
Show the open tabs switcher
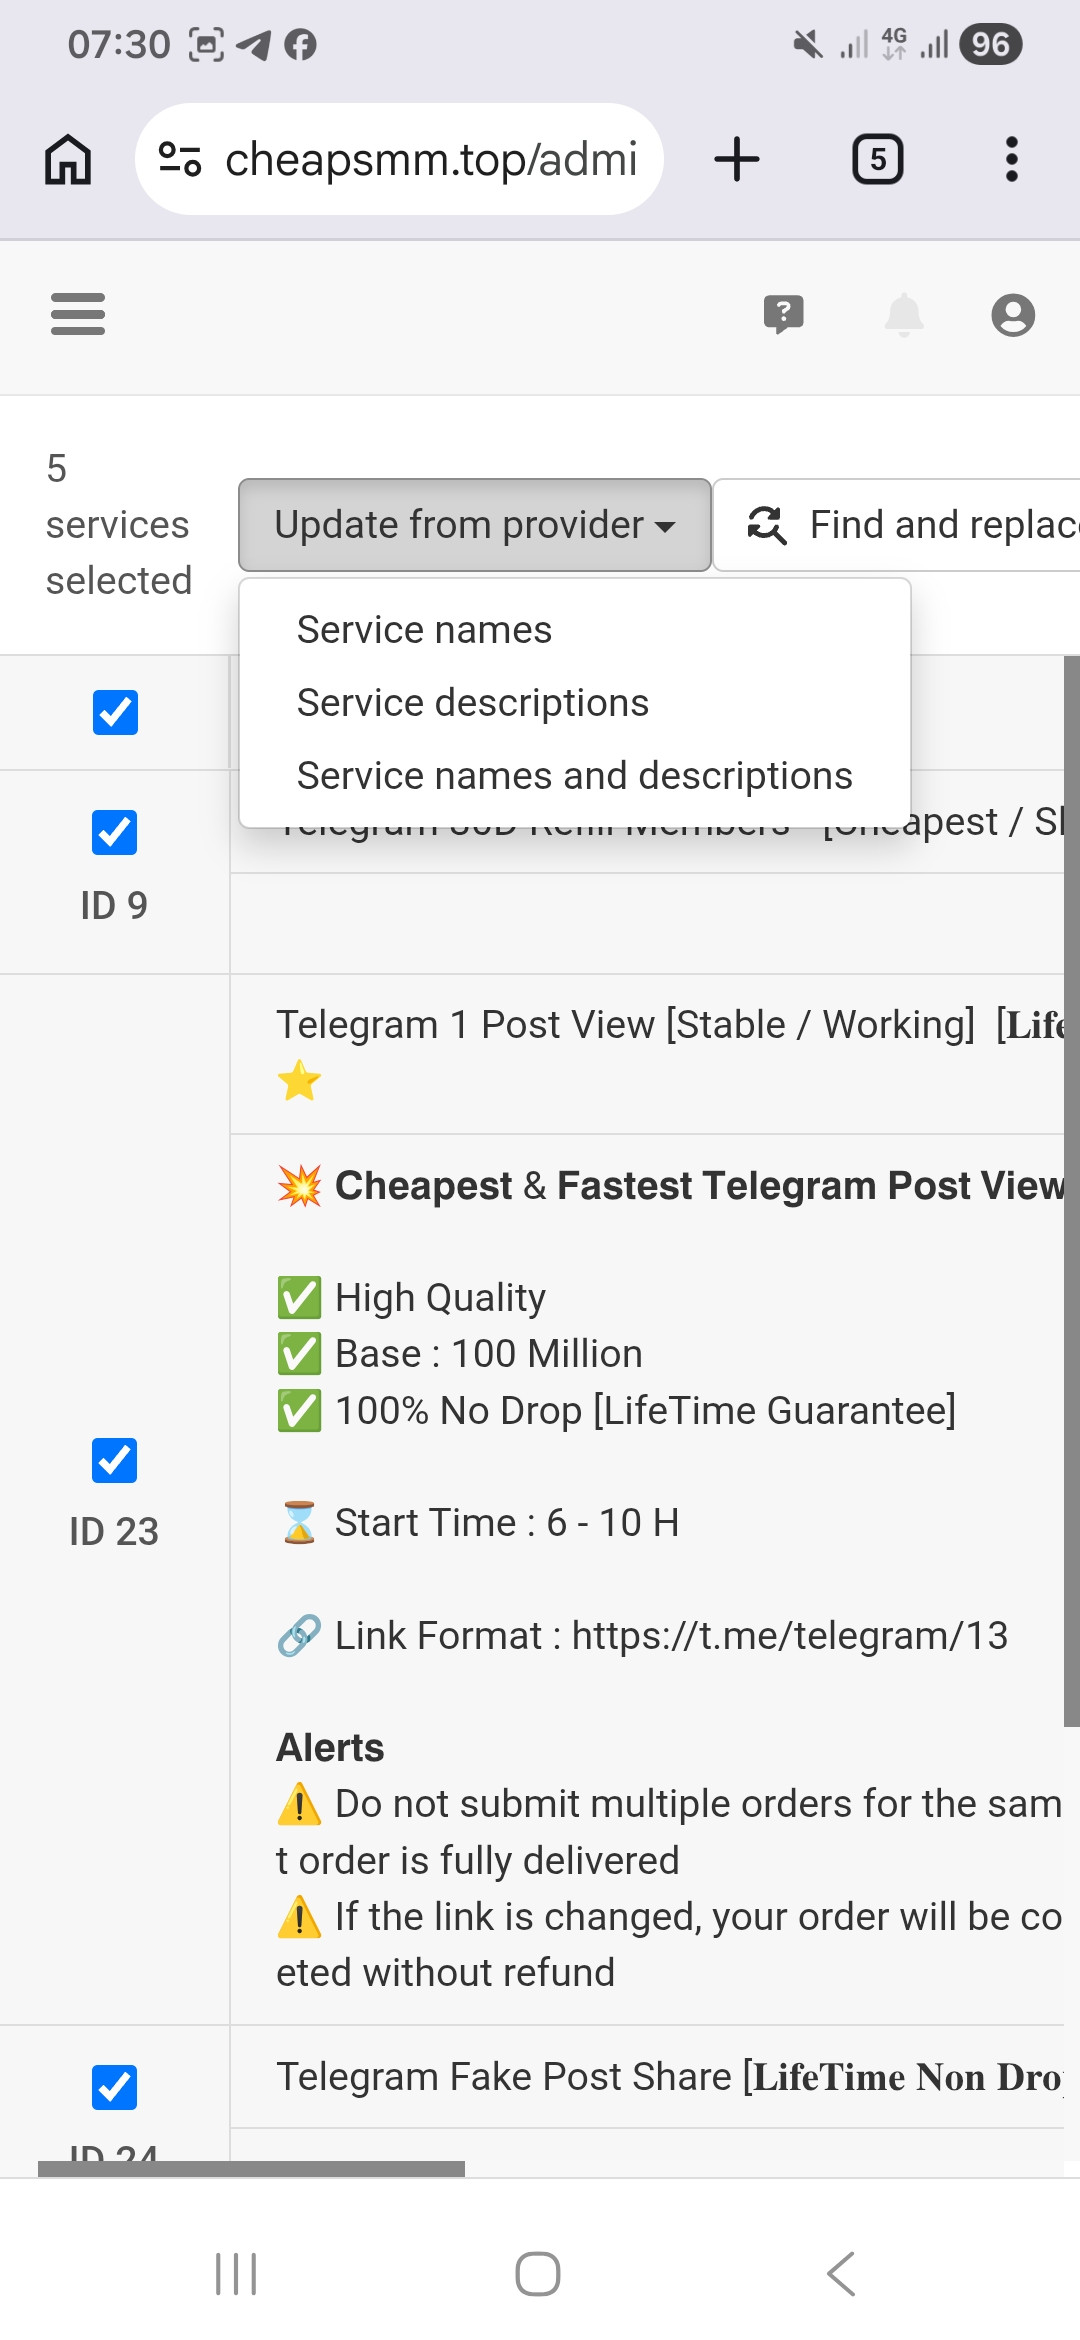877,159
